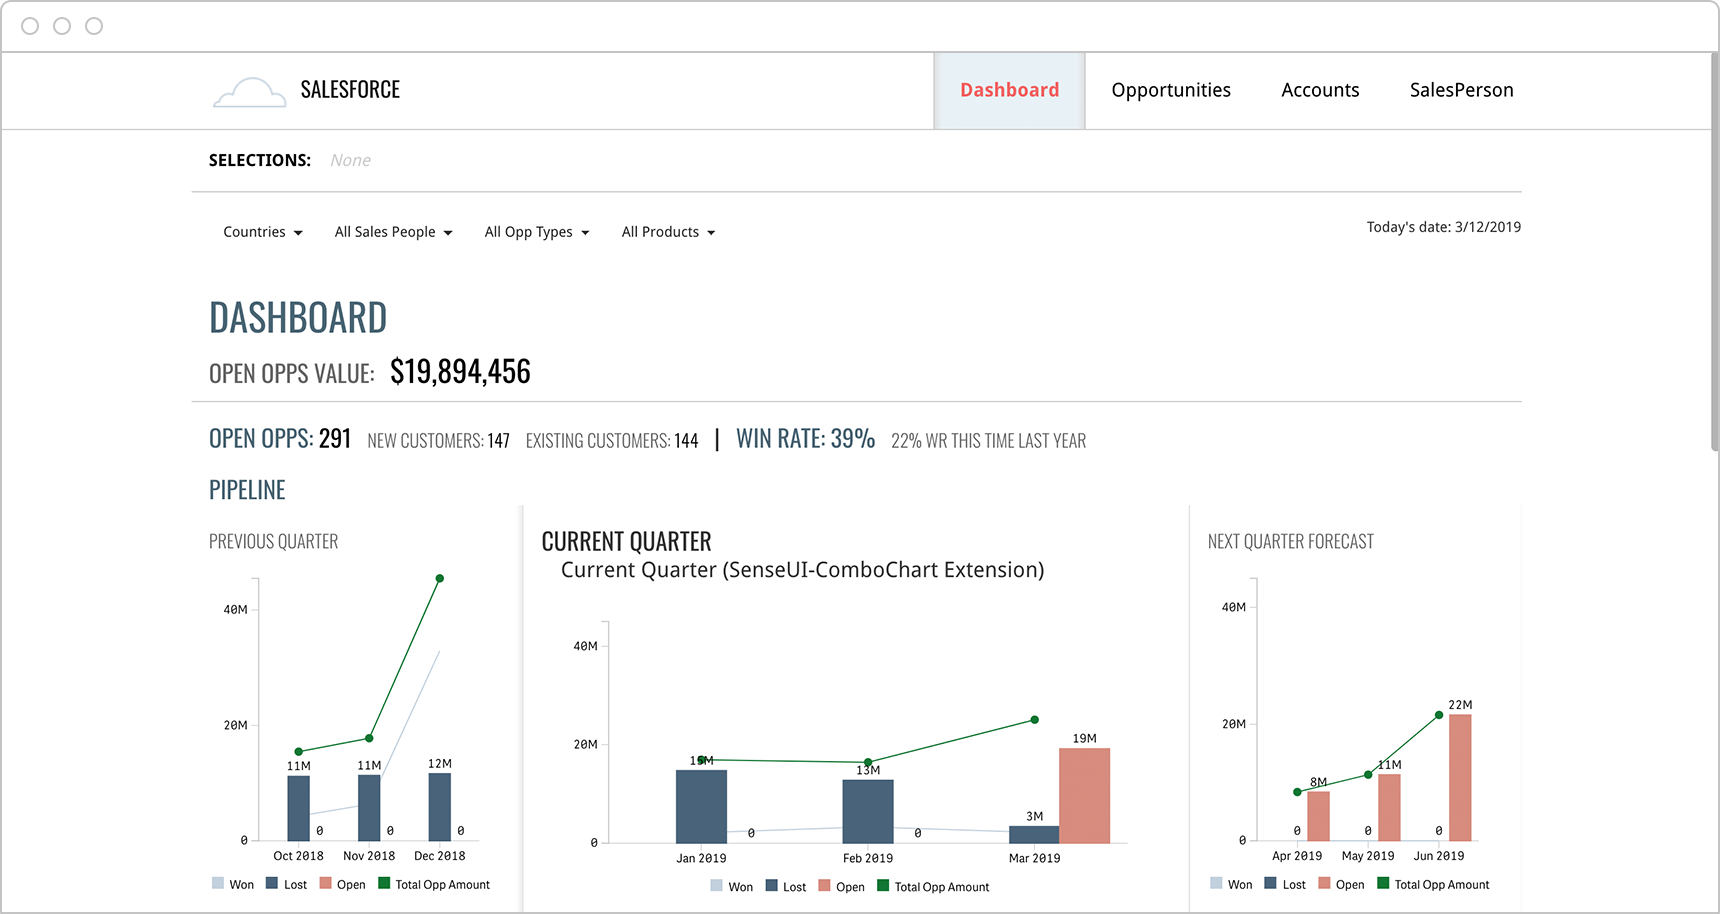Click Total Opp Amount swatch in Current Quarter legend
The height and width of the screenshot is (914, 1720).
pos(883,885)
